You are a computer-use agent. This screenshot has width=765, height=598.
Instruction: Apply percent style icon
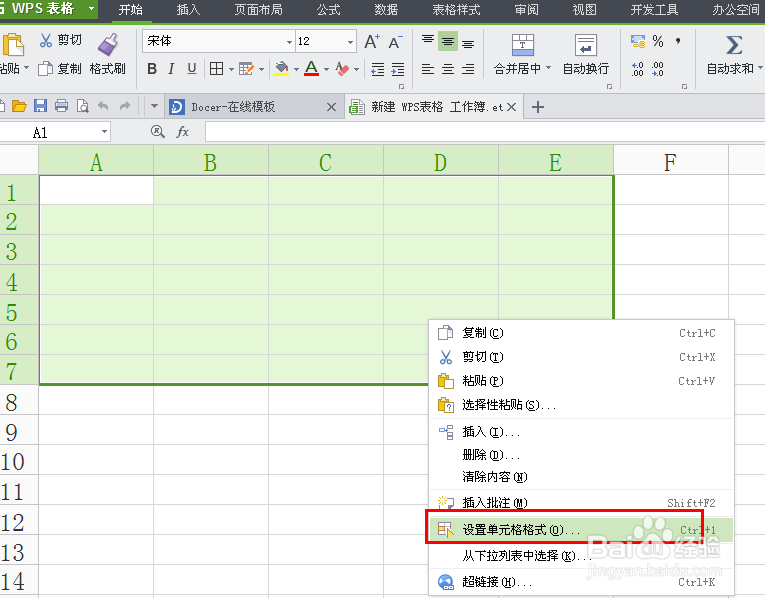[658, 41]
